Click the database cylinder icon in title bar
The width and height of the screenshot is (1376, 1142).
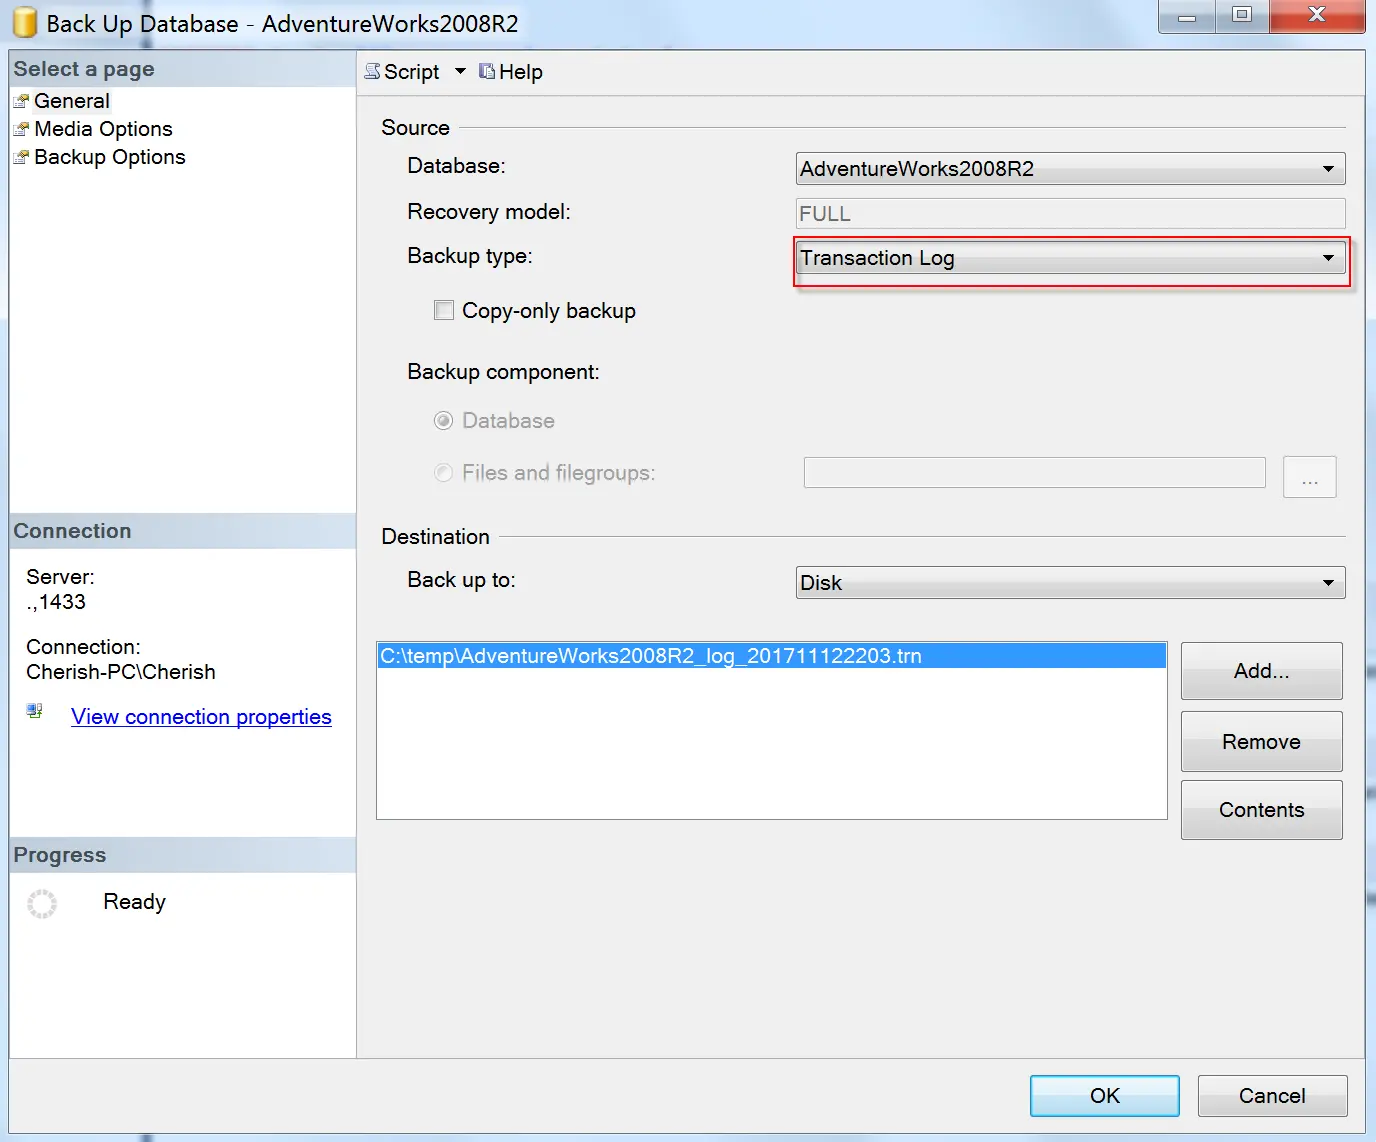[x=24, y=23]
